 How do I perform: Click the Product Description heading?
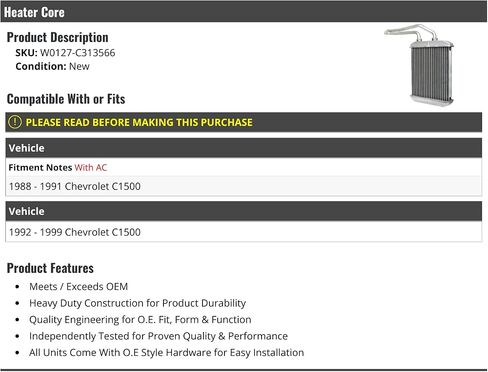coord(57,37)
